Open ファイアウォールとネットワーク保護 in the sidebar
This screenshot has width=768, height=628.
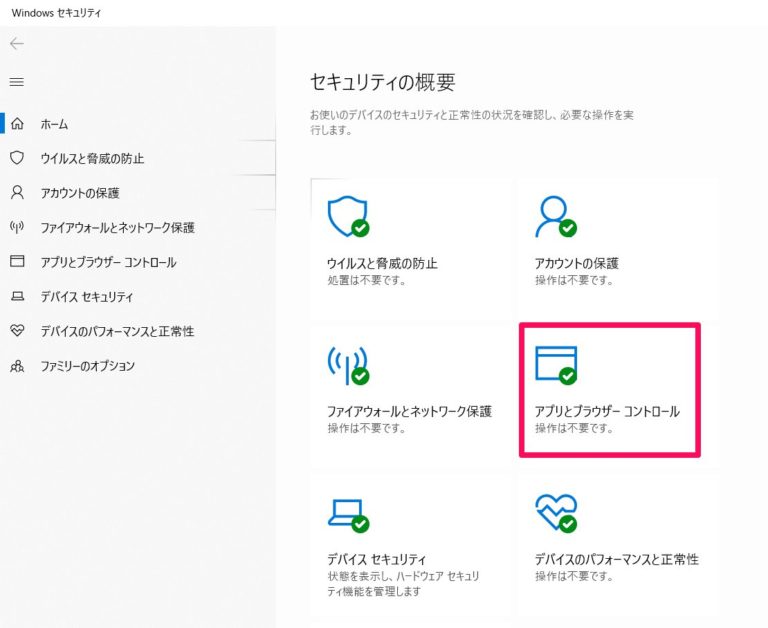click(x=118, y=227)
